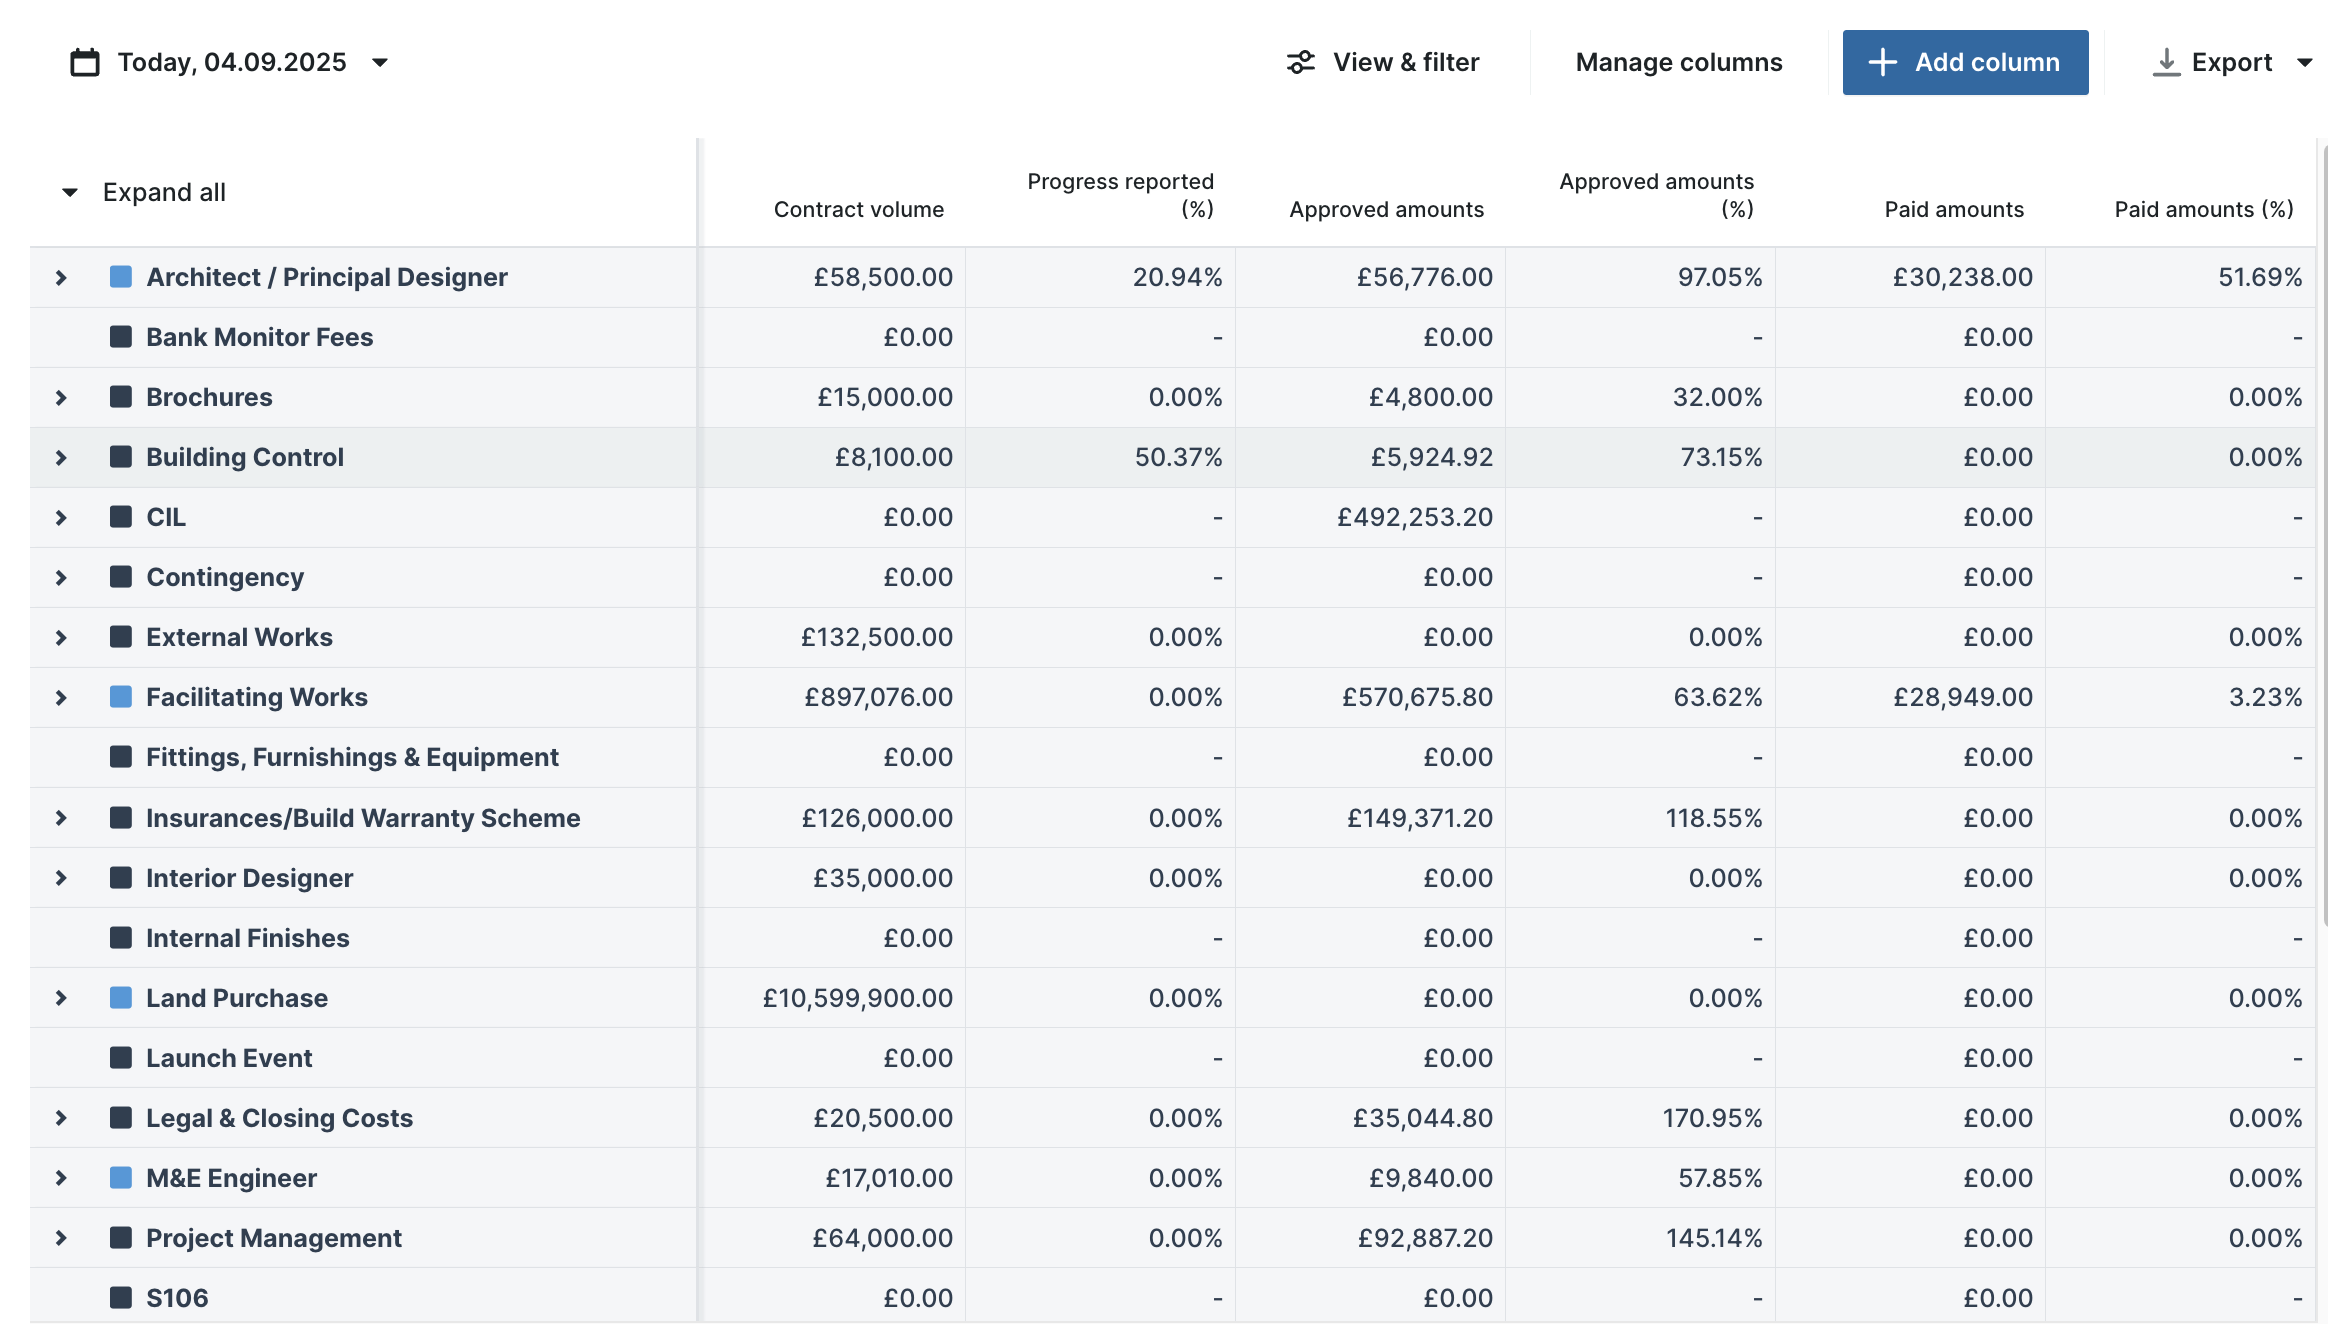Expand the Building Control row
The height and width of the screenshot is (1324, 2328).
61,457
